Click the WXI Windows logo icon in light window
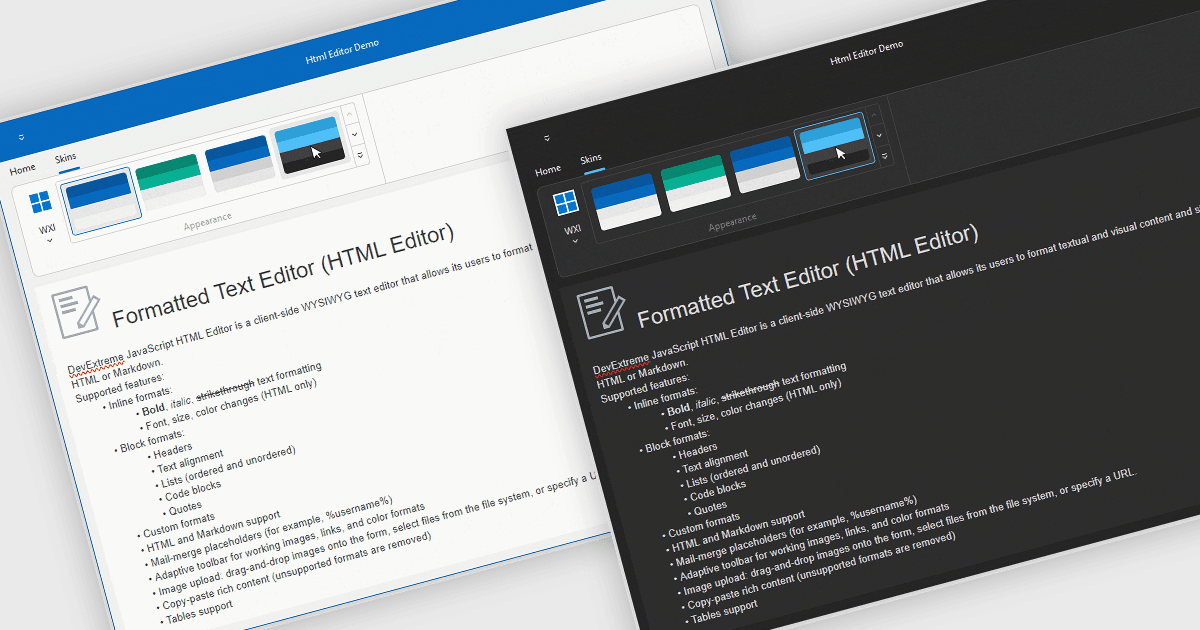 click(41, 203)
